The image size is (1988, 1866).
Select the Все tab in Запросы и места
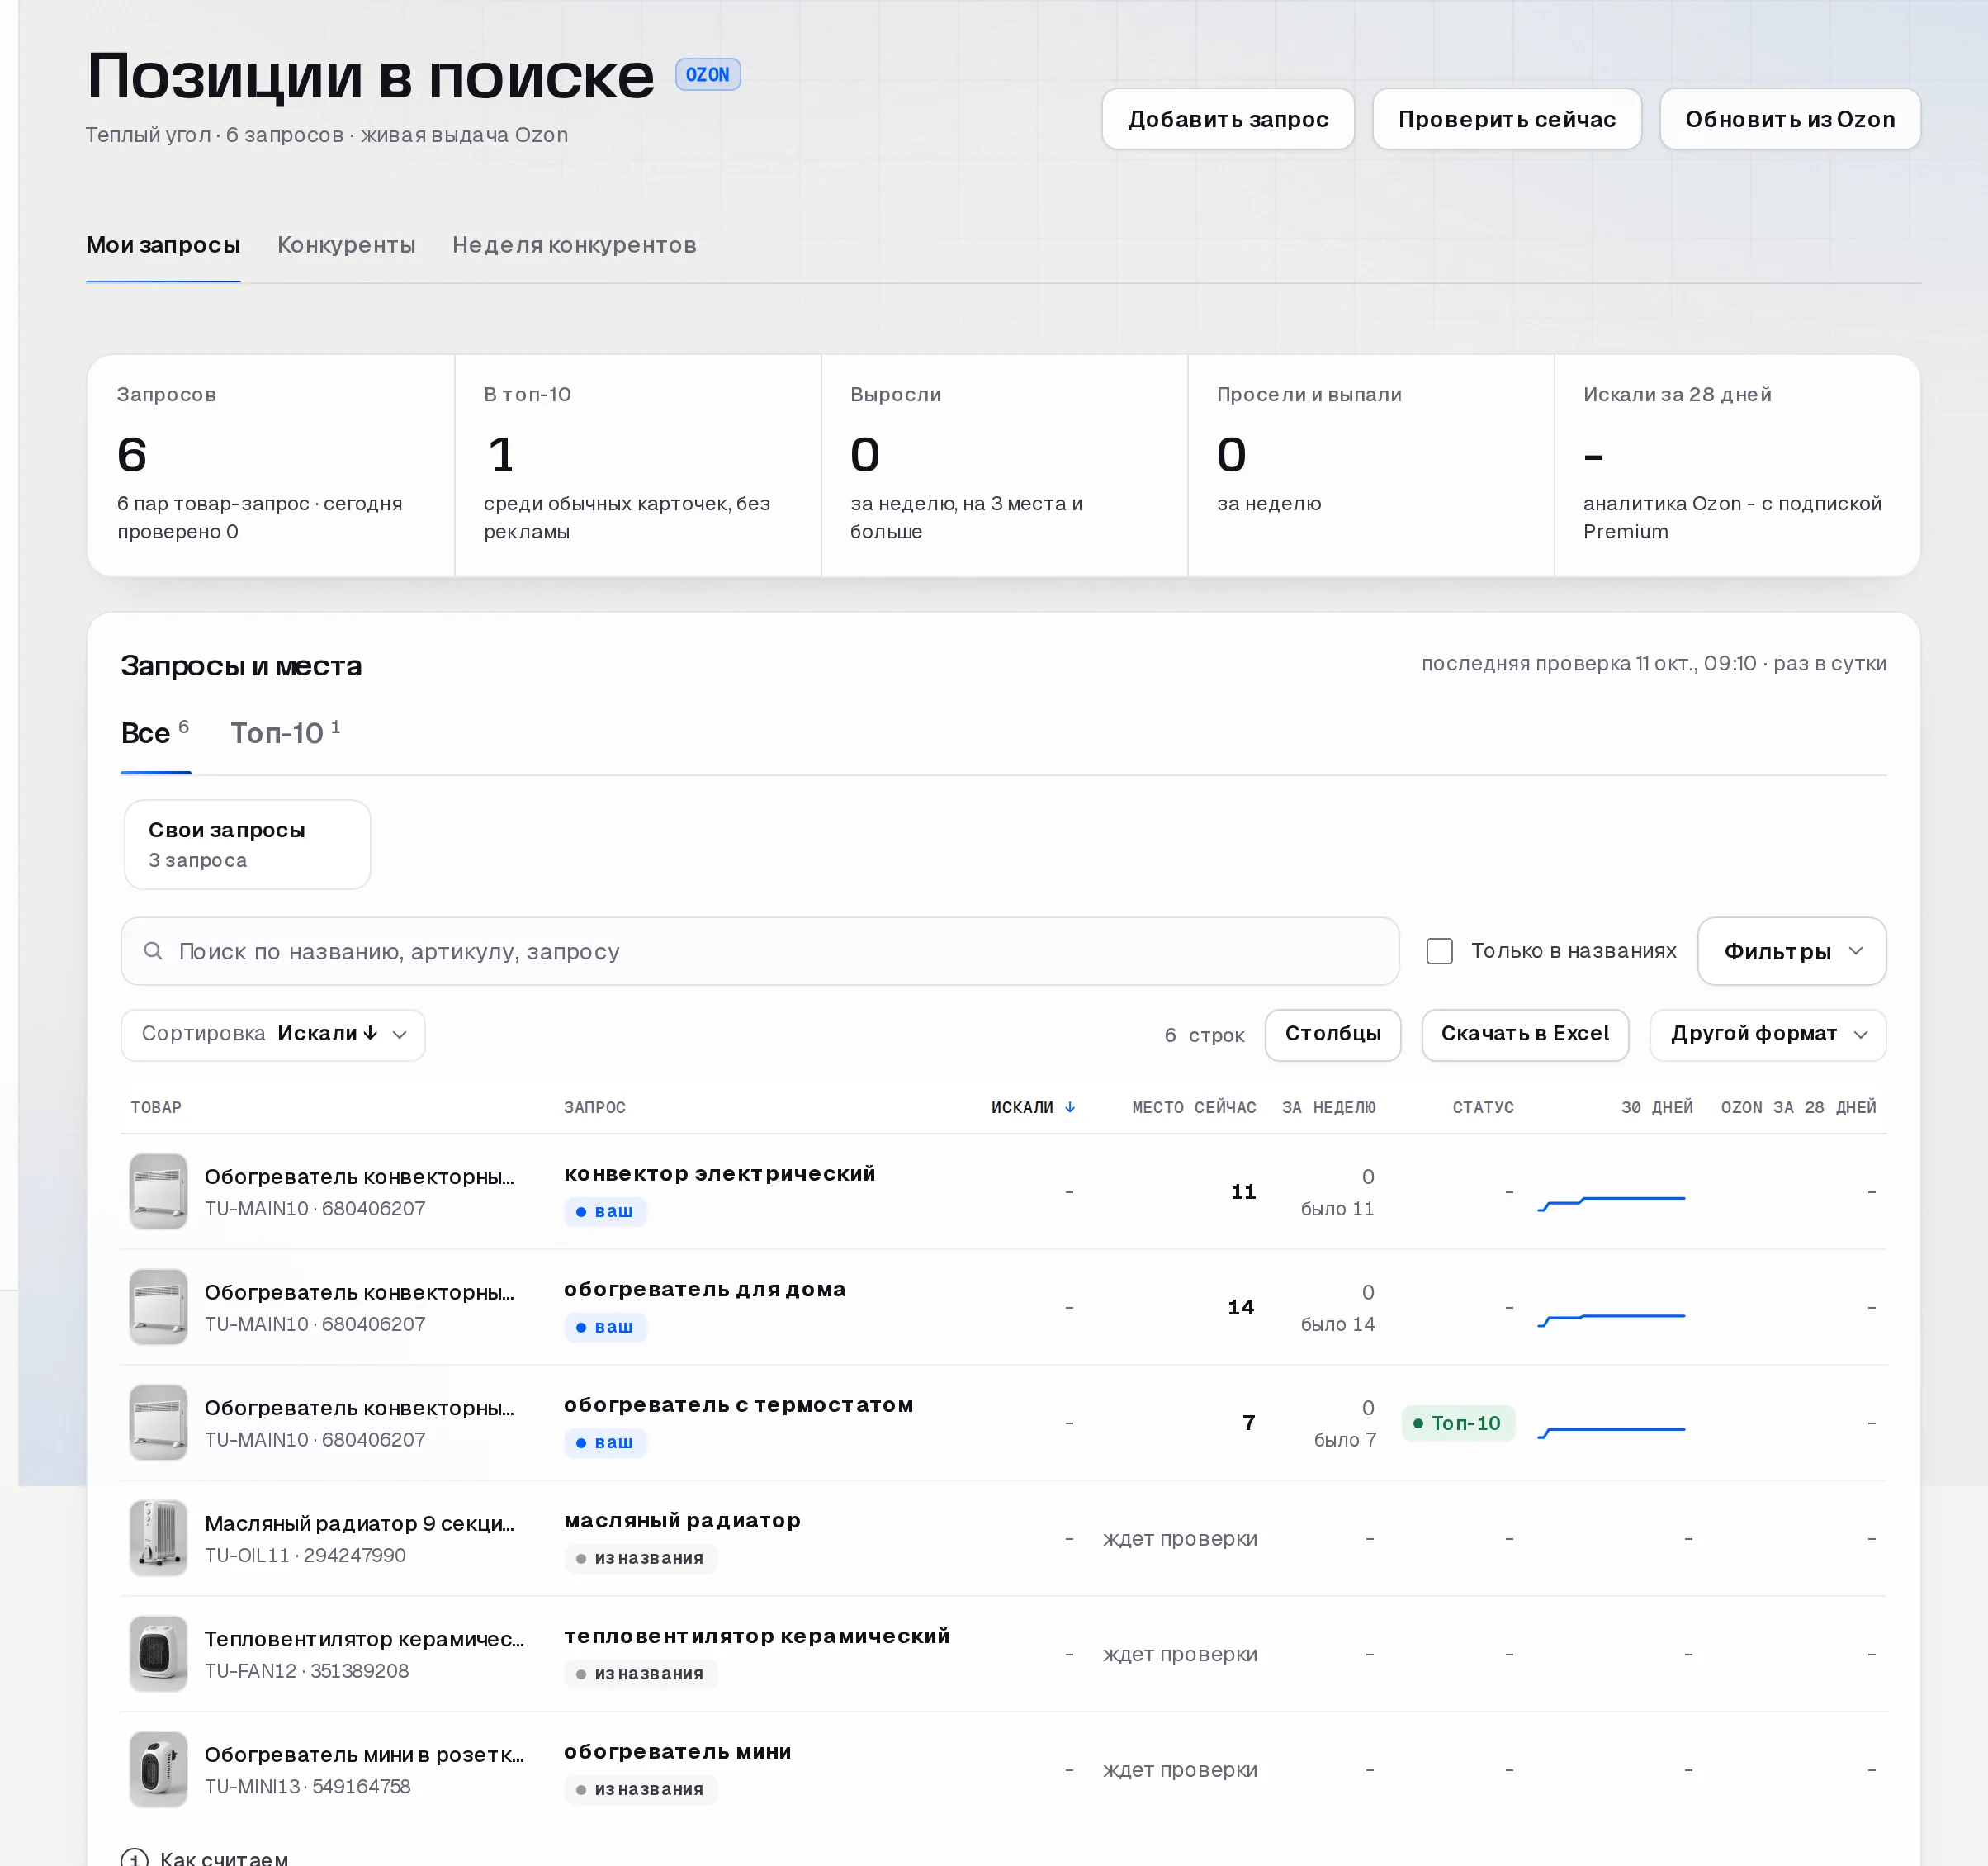pyautogui.click(x=155, y=733)
